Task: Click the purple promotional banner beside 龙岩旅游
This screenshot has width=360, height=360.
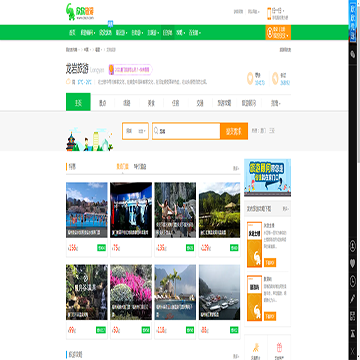Action: click(131, 69)
